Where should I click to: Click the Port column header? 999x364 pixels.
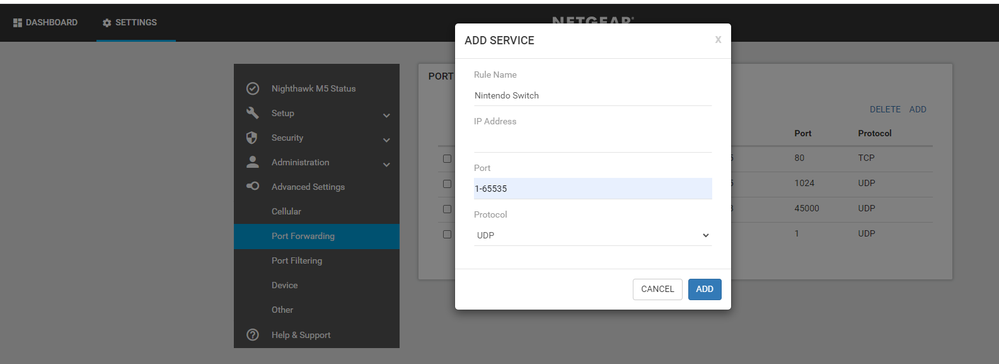click(803, 133)
